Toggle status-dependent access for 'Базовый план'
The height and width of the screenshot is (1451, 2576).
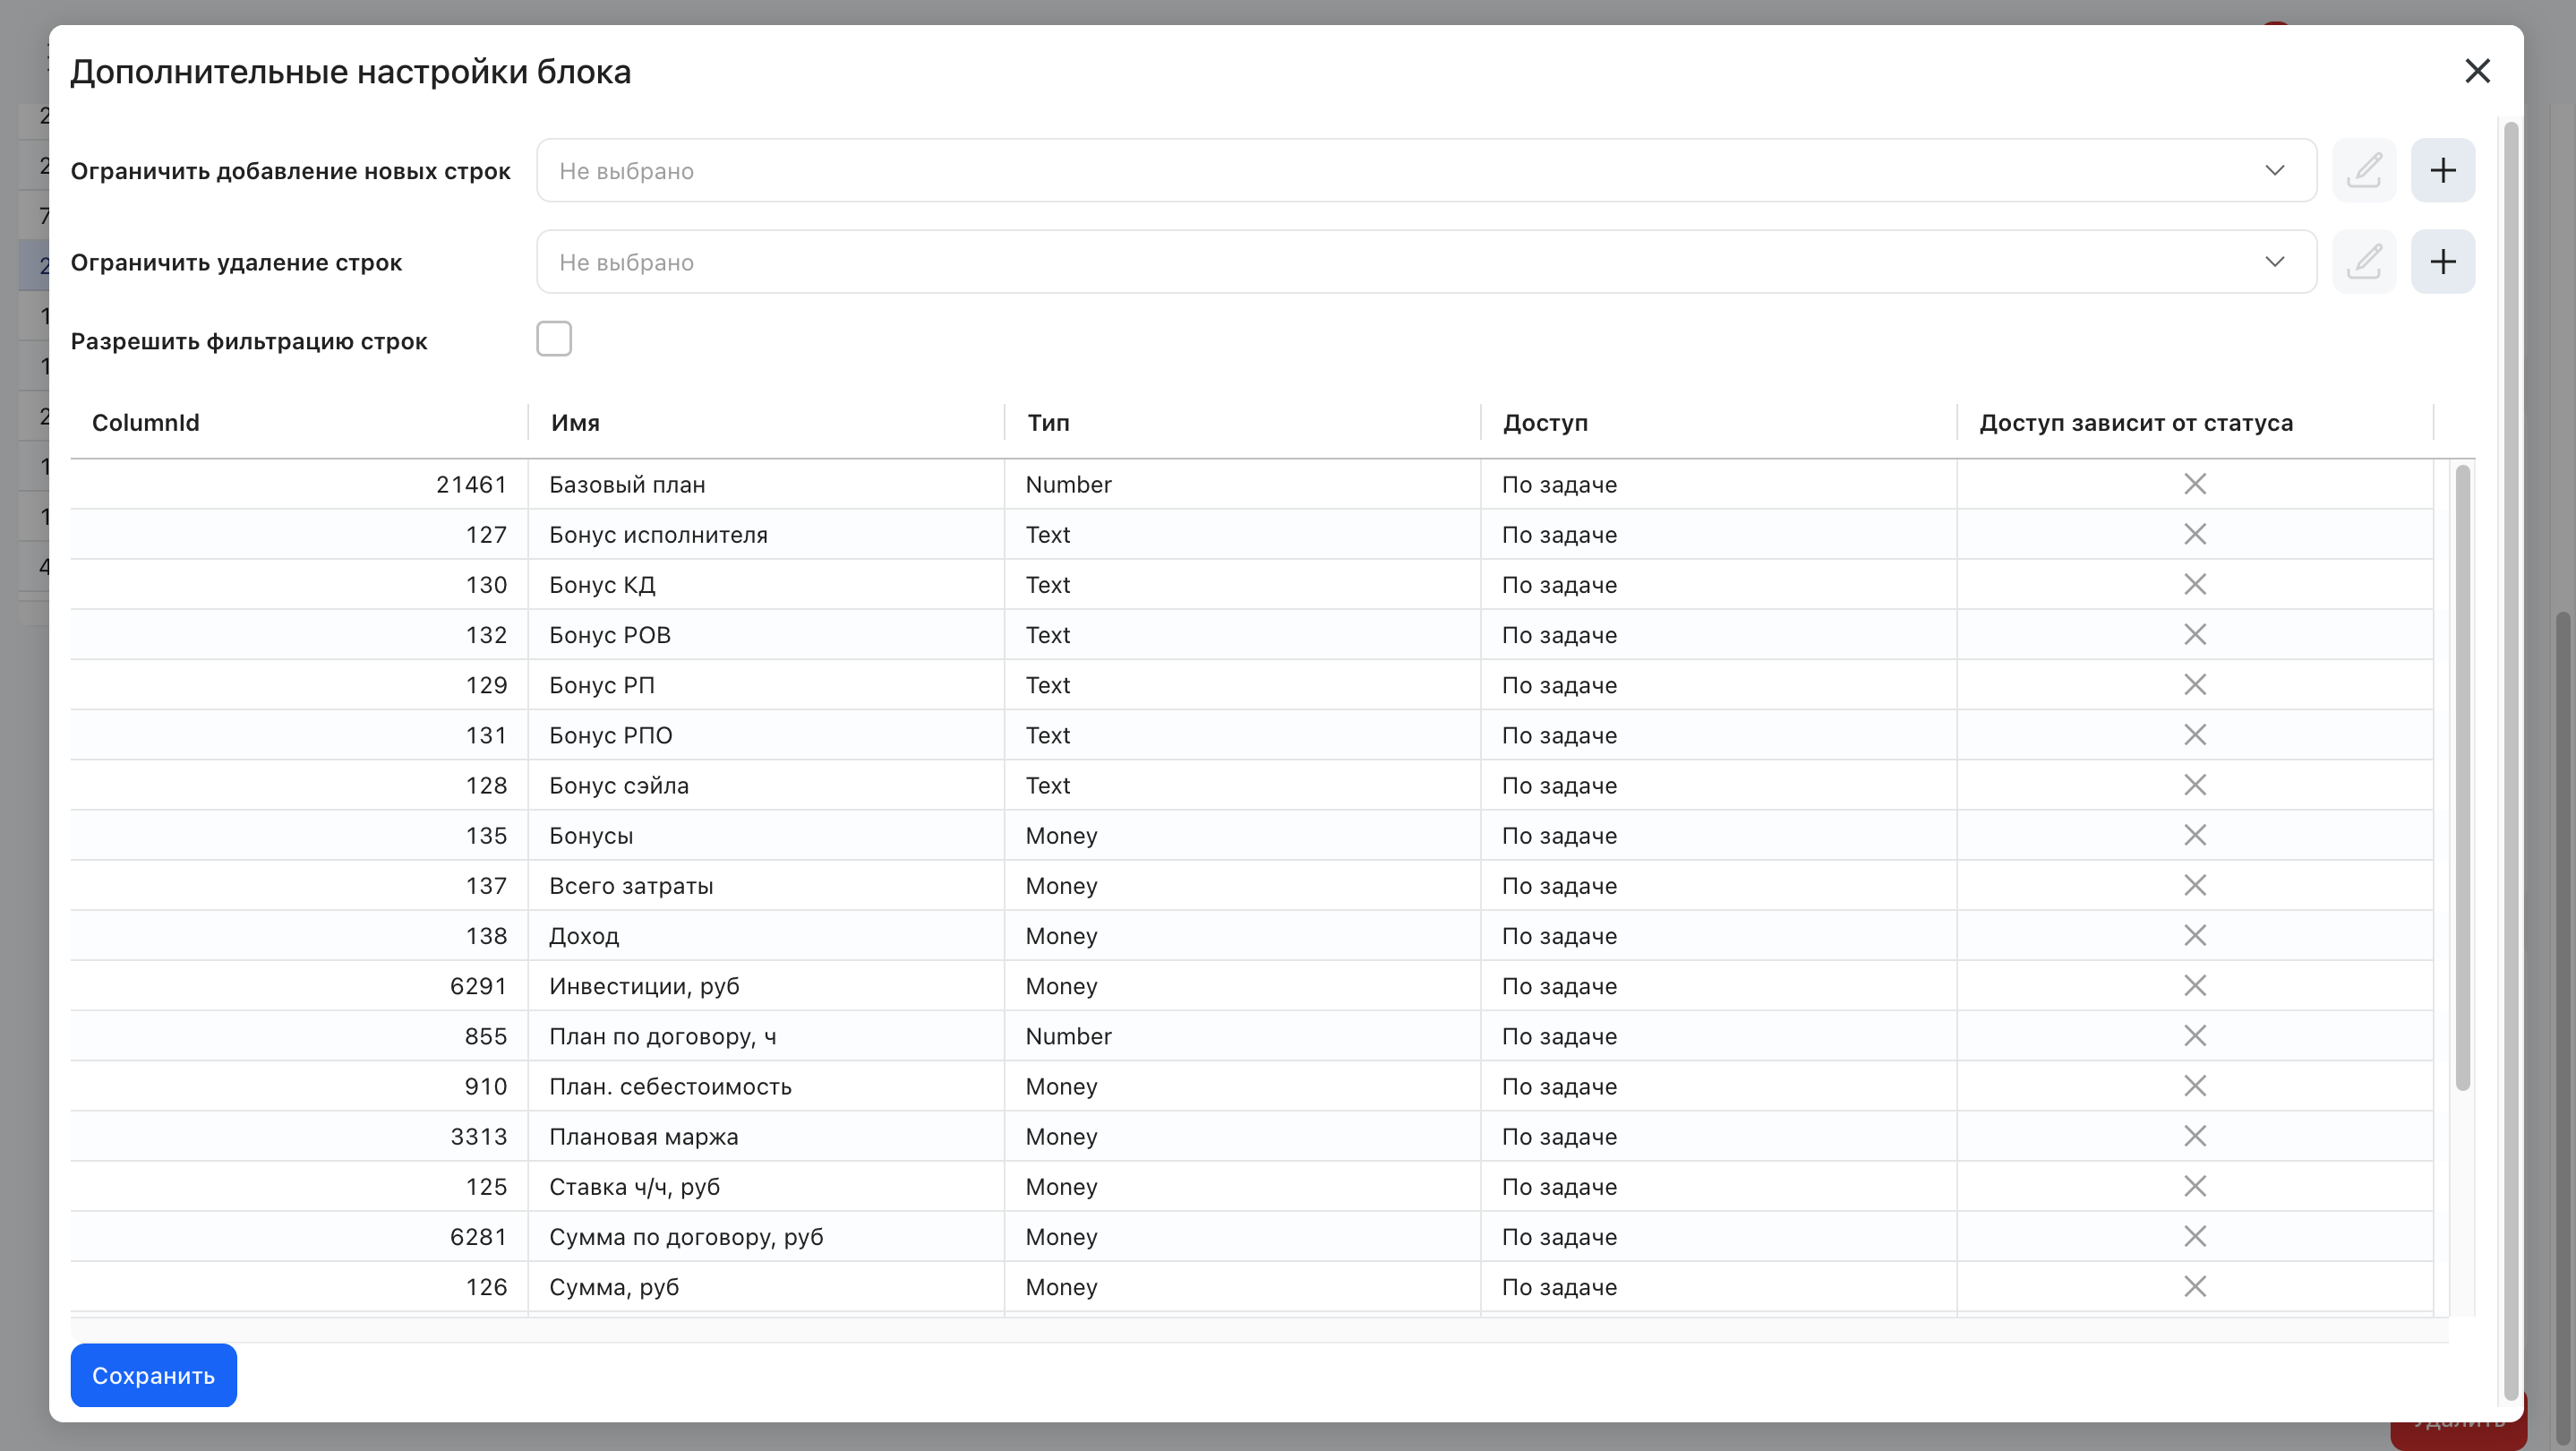pos(2195,484)
